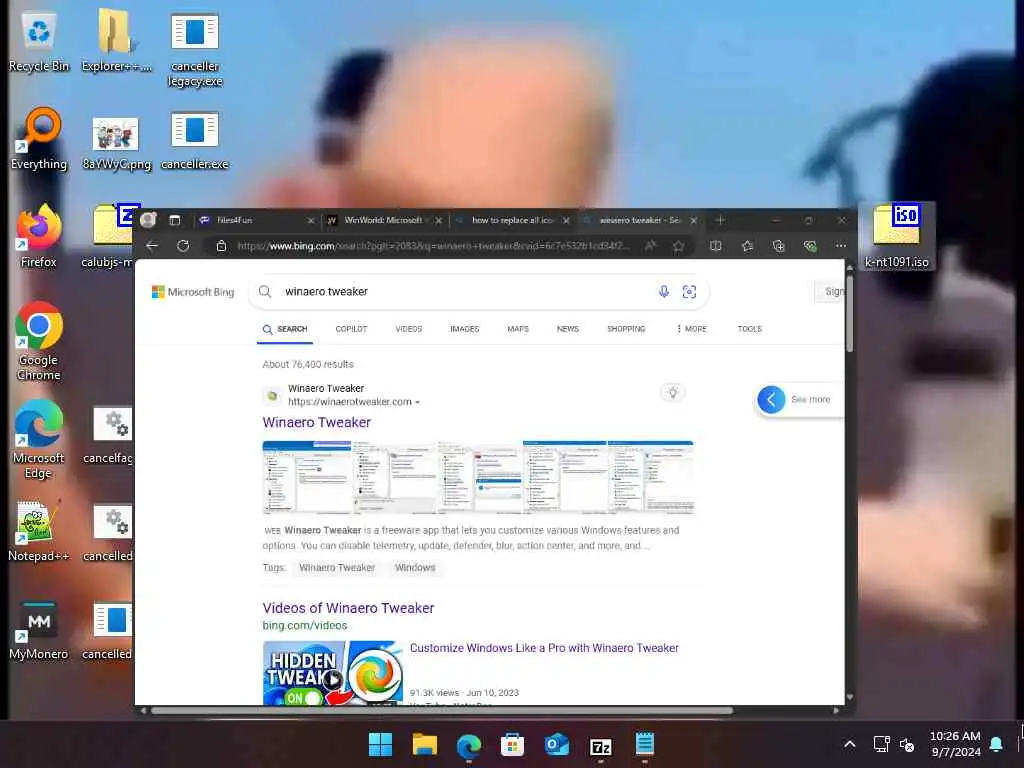Open 7-Zip from the taskbar
Screen dimensions: 1024x768
(601, 744)
